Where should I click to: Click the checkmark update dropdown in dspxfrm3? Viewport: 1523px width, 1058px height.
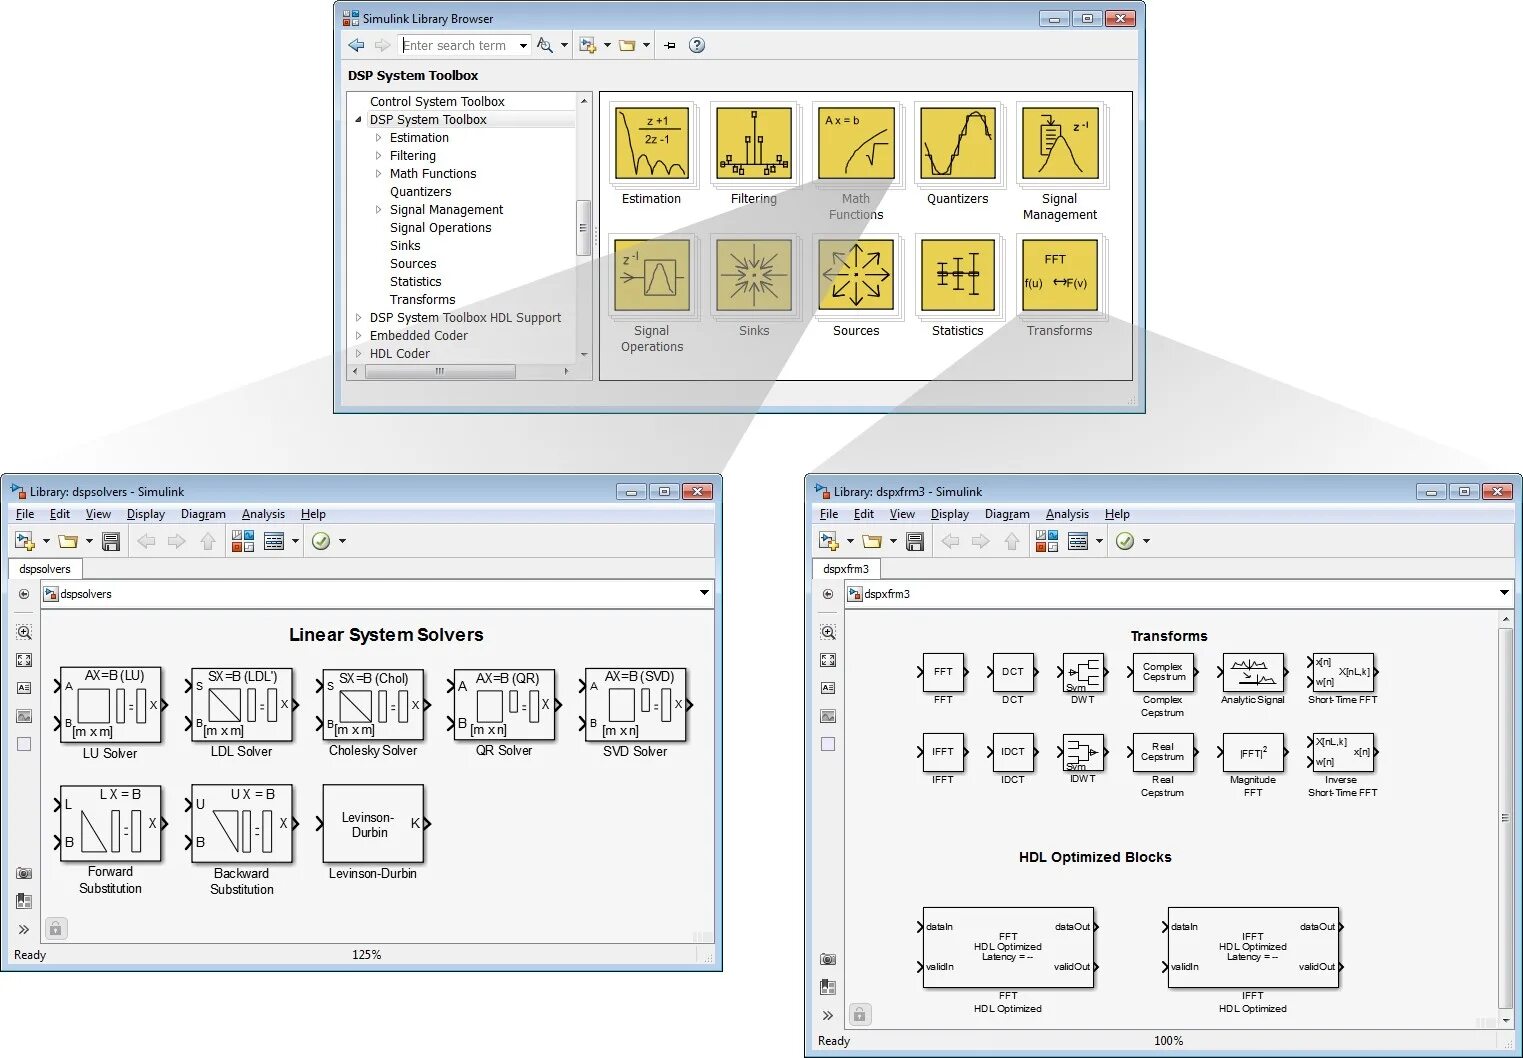(x=1146, y=541)
